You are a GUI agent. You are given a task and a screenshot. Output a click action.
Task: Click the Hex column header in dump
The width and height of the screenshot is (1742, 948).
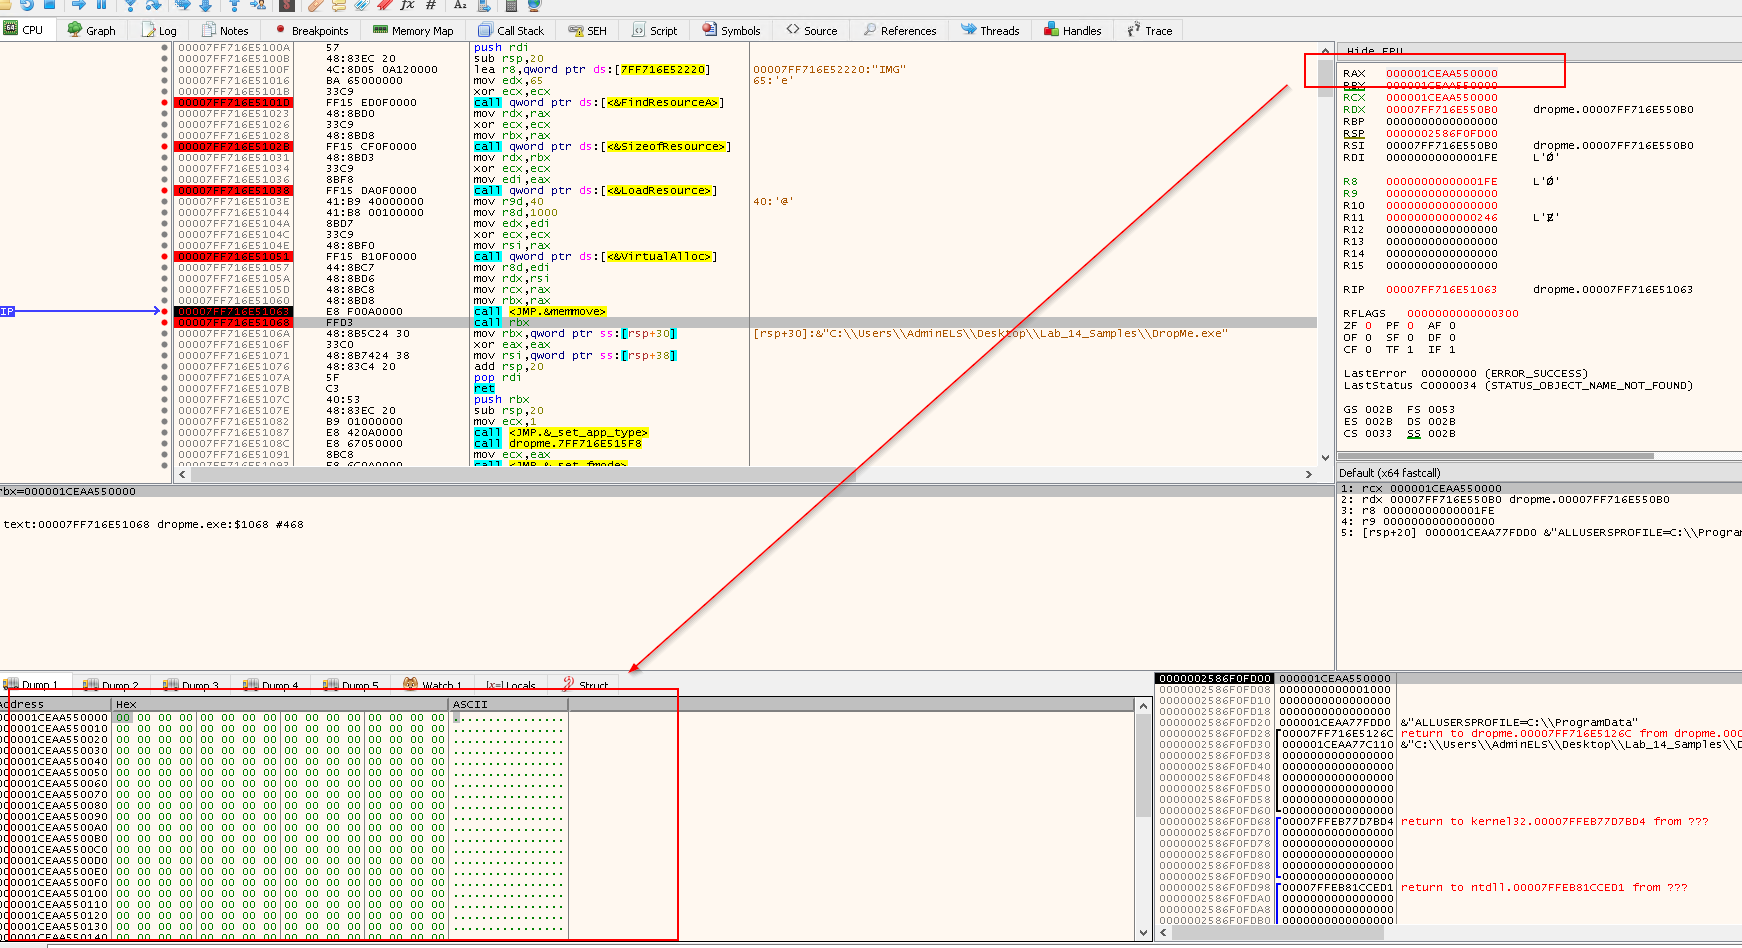(280, 704)
